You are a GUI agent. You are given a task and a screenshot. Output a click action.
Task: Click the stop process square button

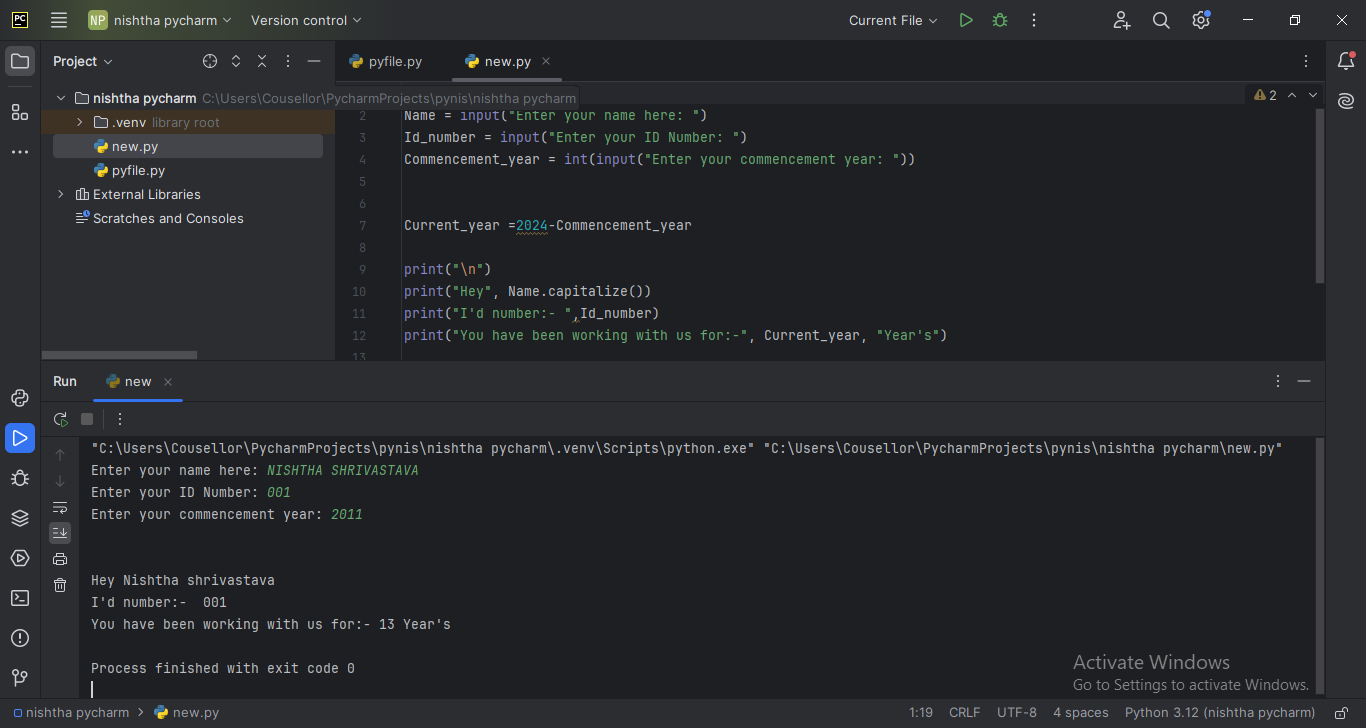[x=87, y=419]
